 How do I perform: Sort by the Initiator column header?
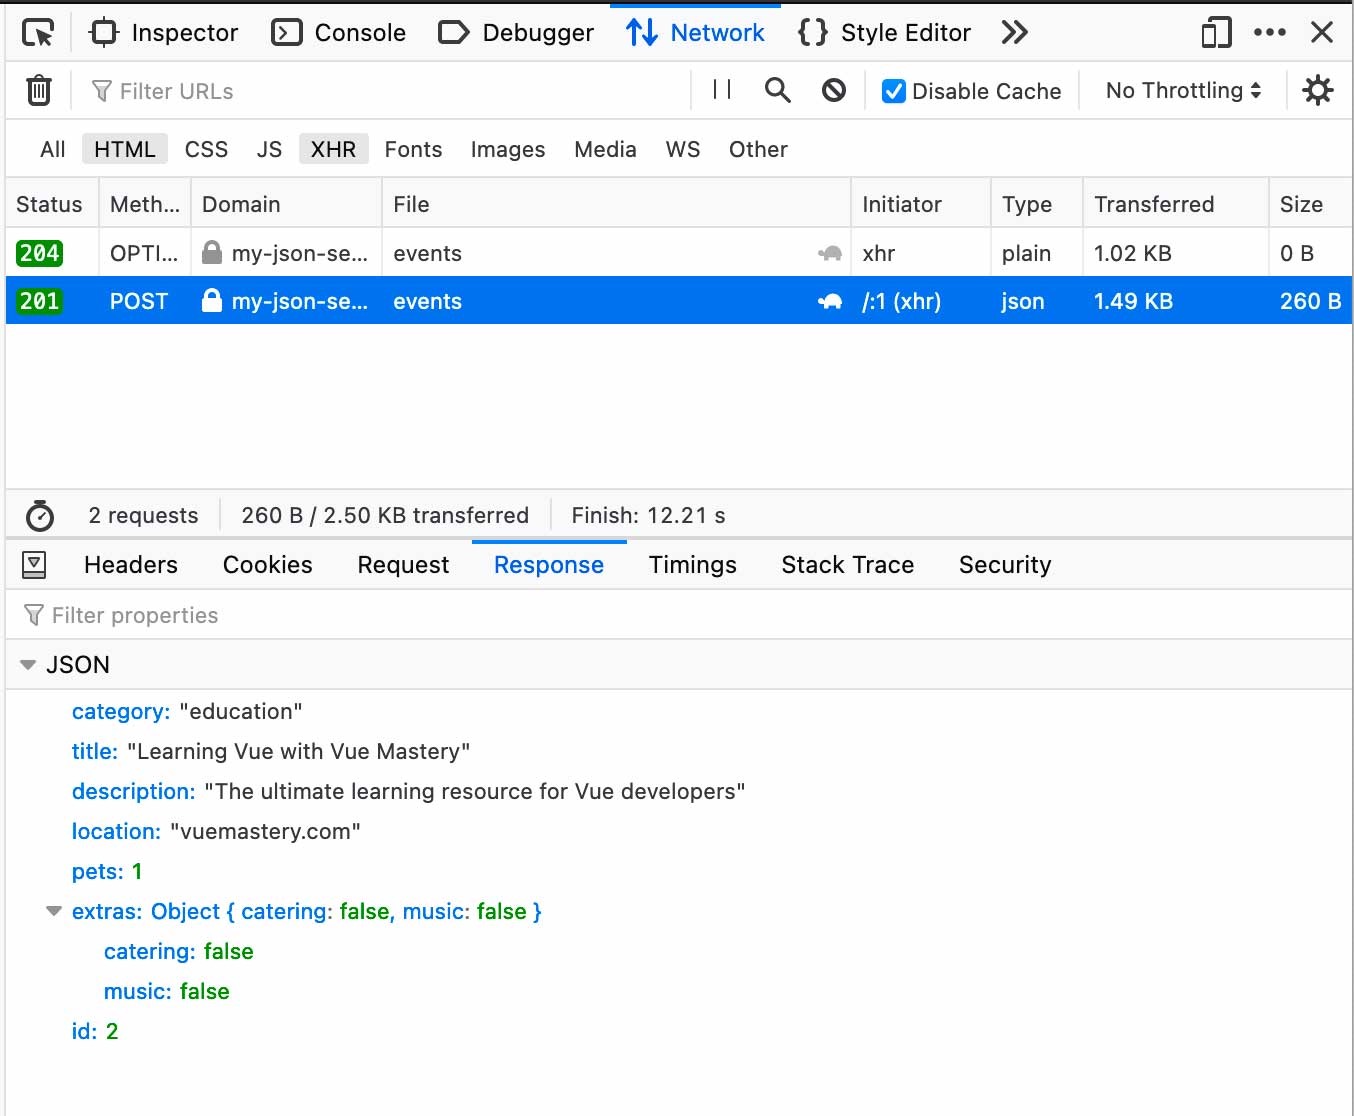coord(921,204)
